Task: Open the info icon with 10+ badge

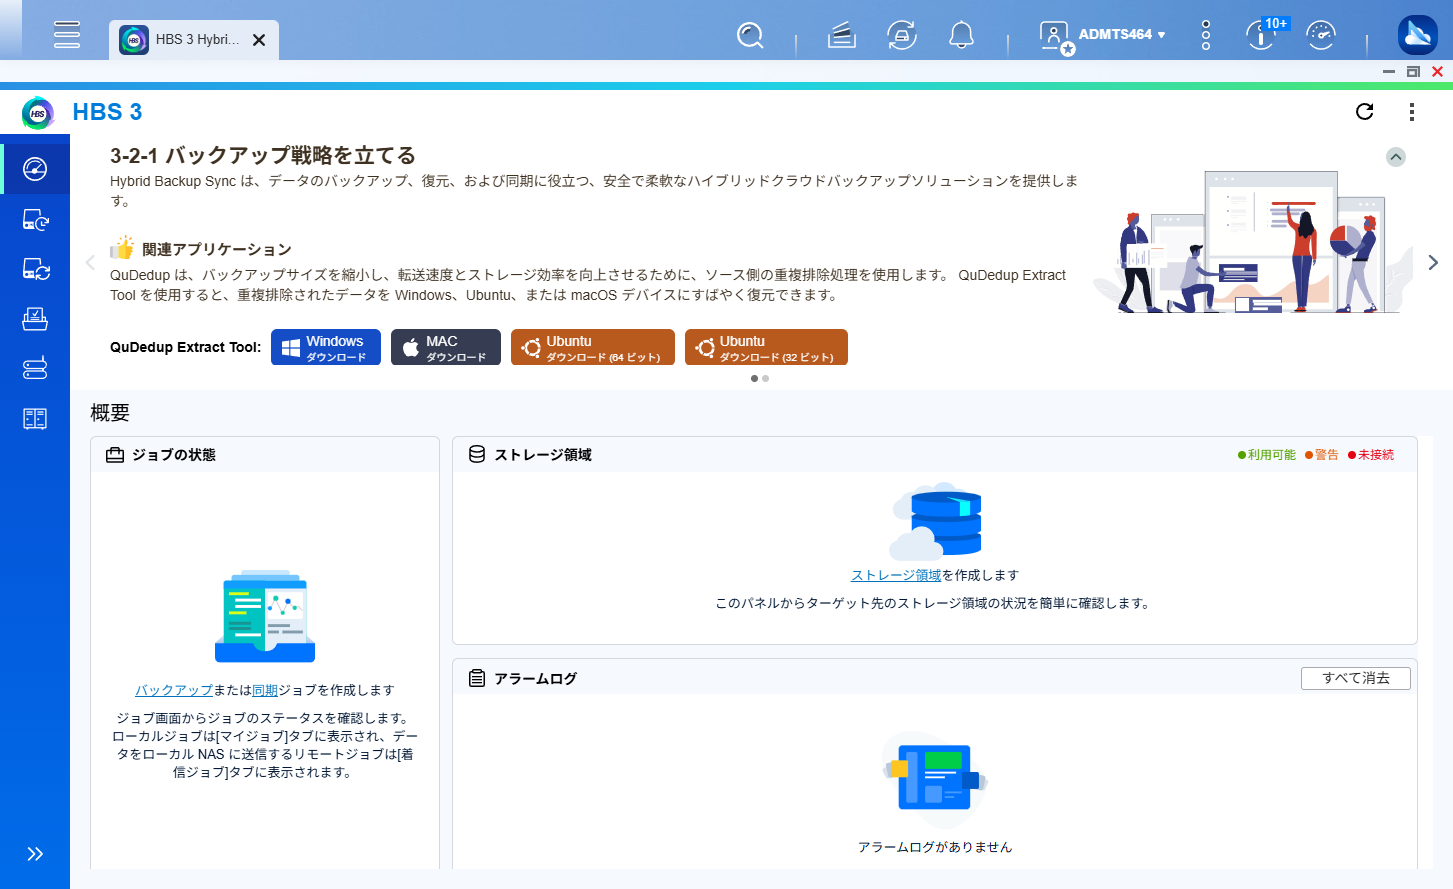Action: click(1262, 36)
